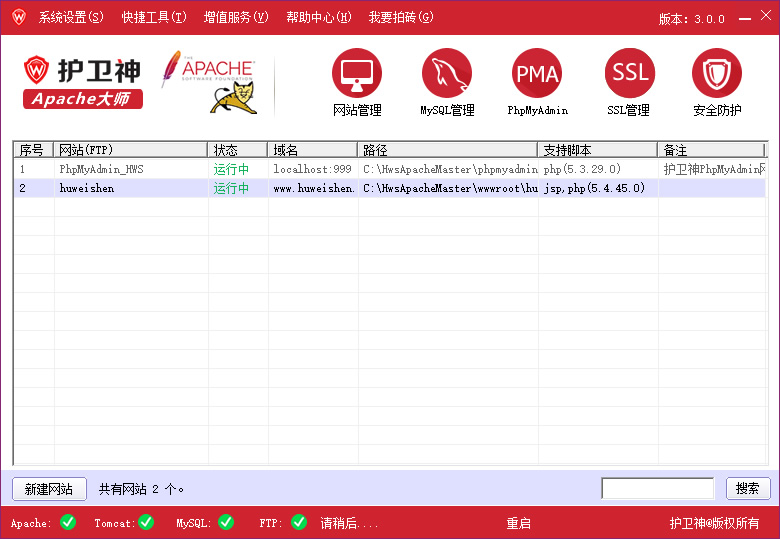Close the 护卫神 Apache大师 window

pos(766,15)
